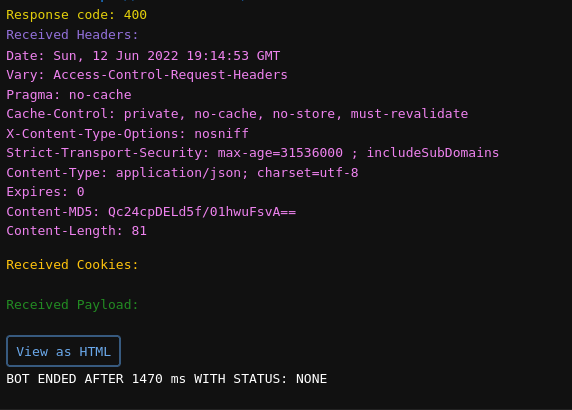Click the Content-Type: application/json line
Viewport: 572px width, 410px height.
pos(182,173)
